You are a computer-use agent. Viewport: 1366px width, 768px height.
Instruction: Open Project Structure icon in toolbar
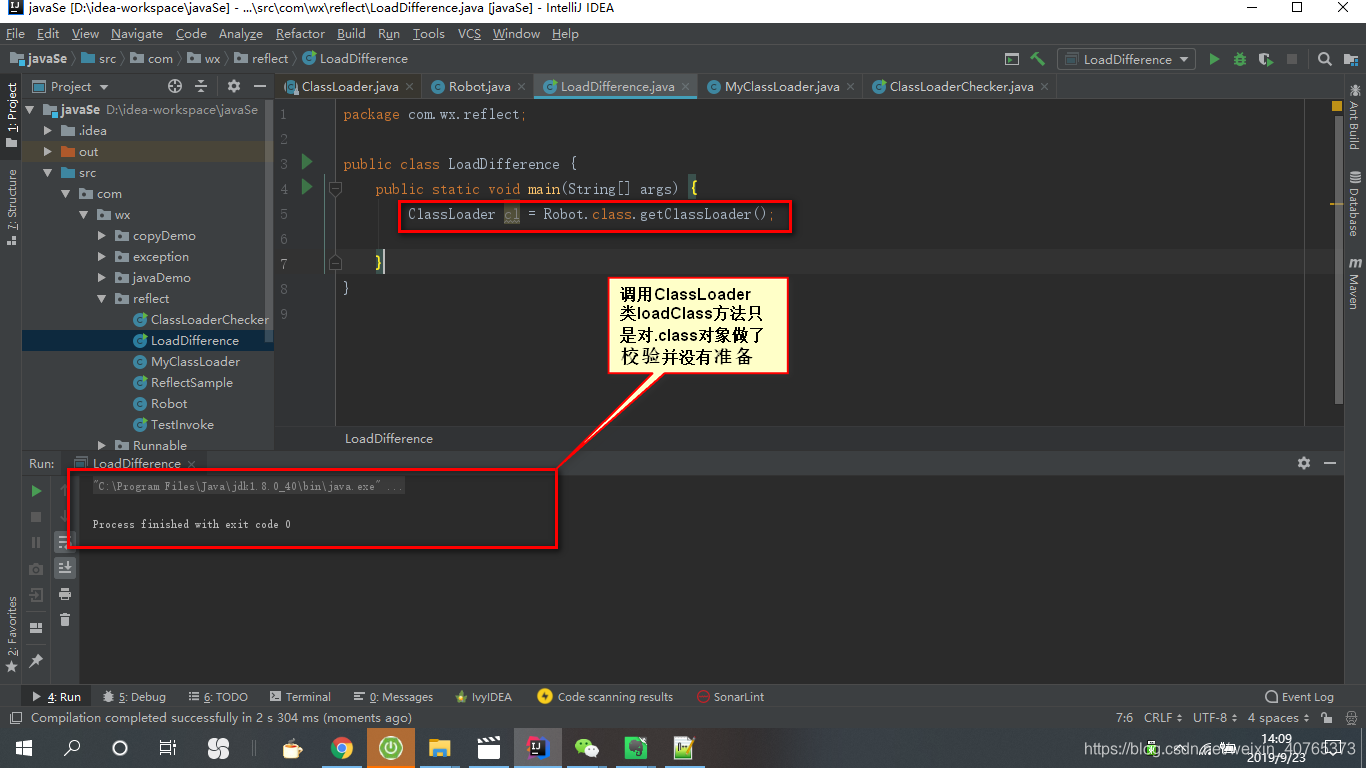(1350, 59)
